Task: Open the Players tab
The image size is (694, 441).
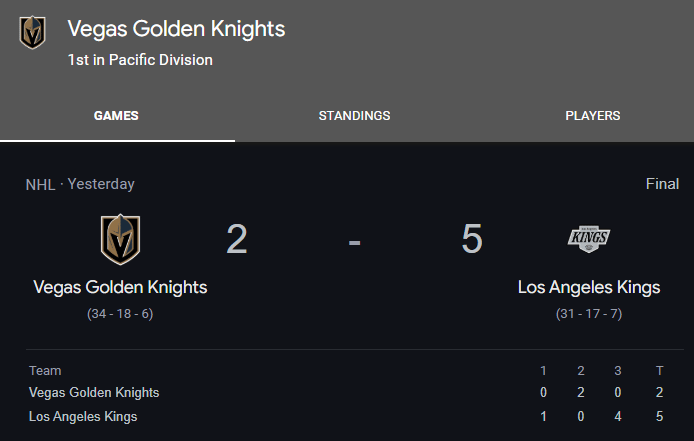Action: pos(593,116)
